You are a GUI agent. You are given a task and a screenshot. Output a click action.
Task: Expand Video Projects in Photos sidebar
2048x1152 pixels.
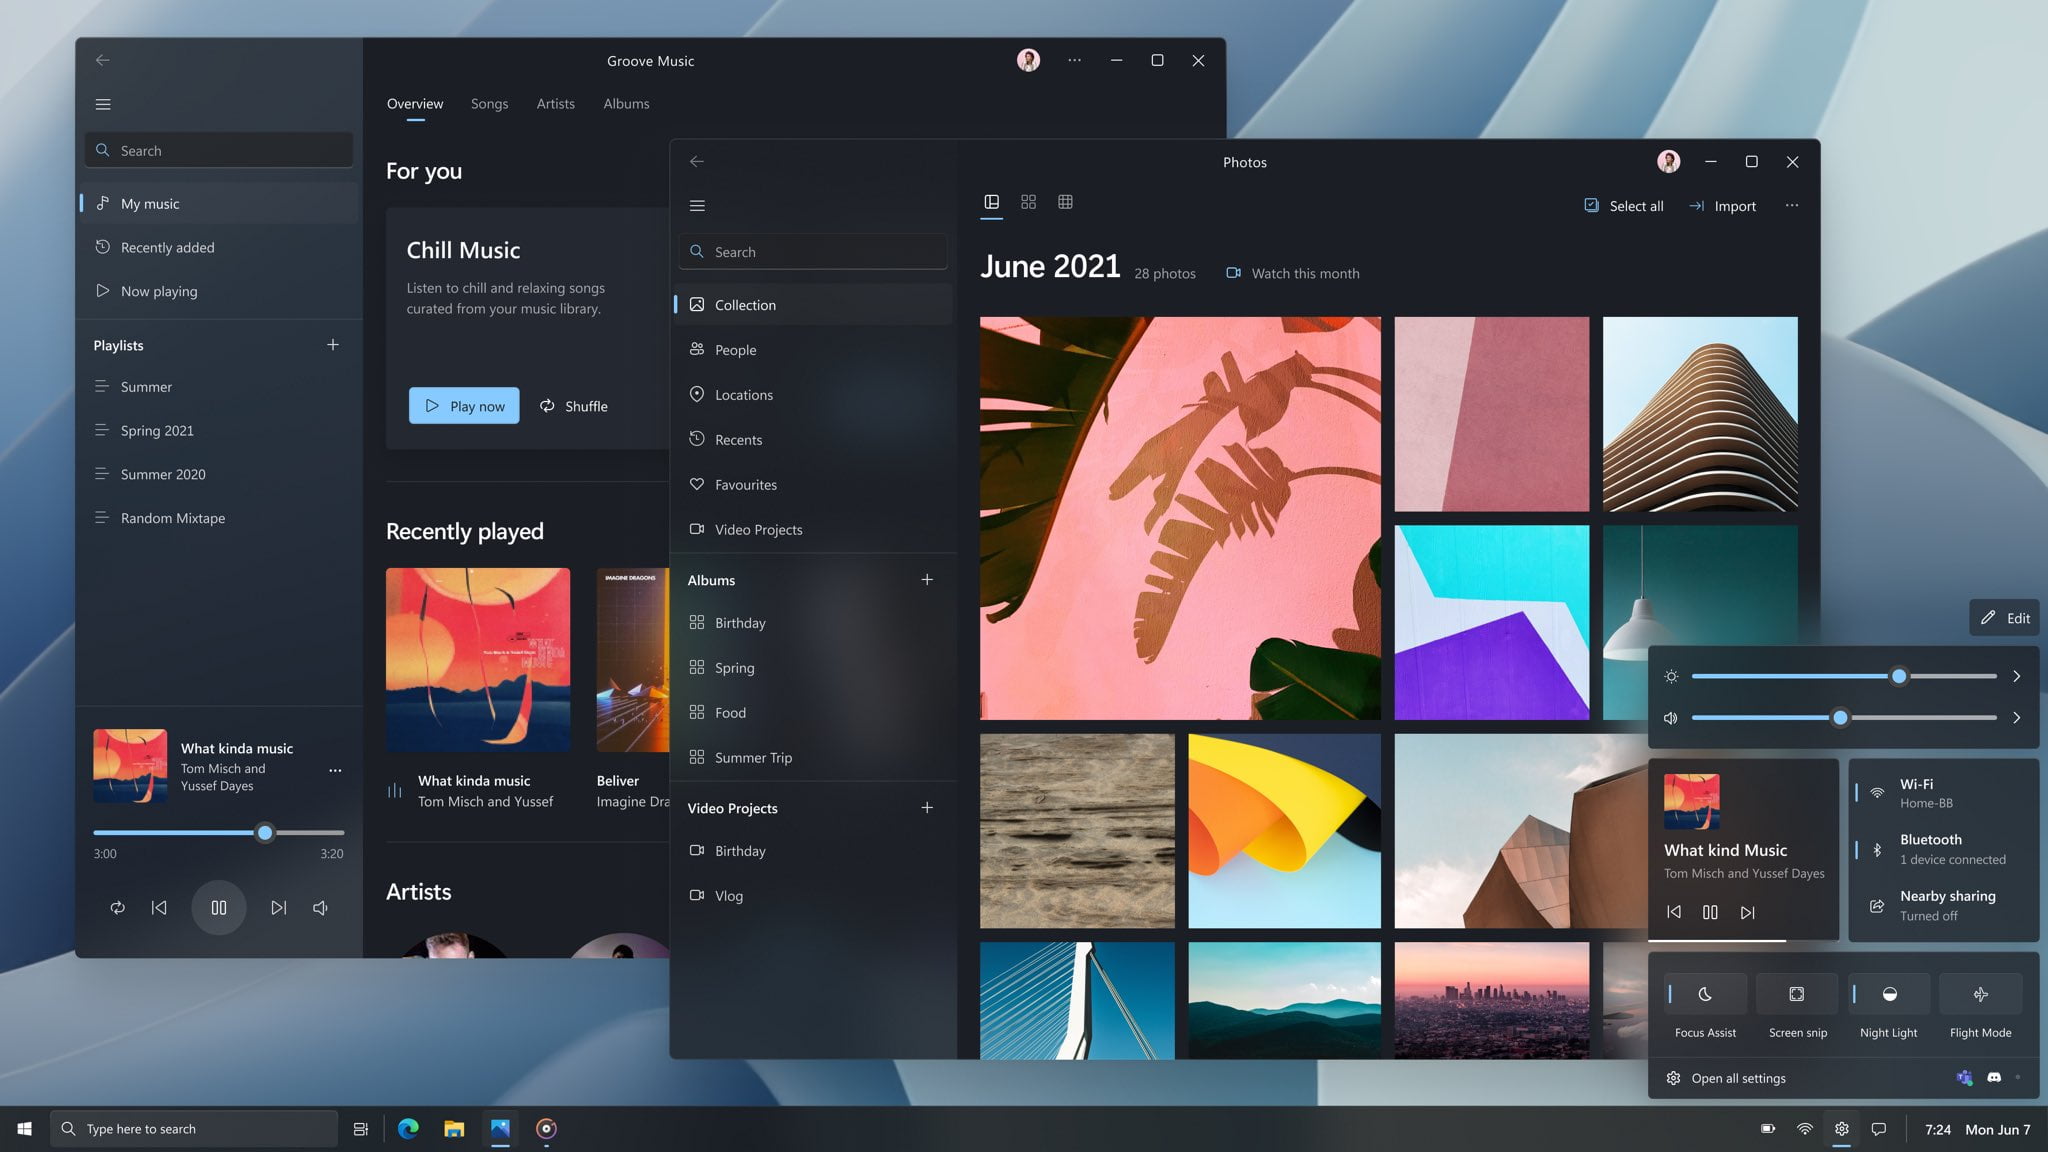click(x=731, y=806)
